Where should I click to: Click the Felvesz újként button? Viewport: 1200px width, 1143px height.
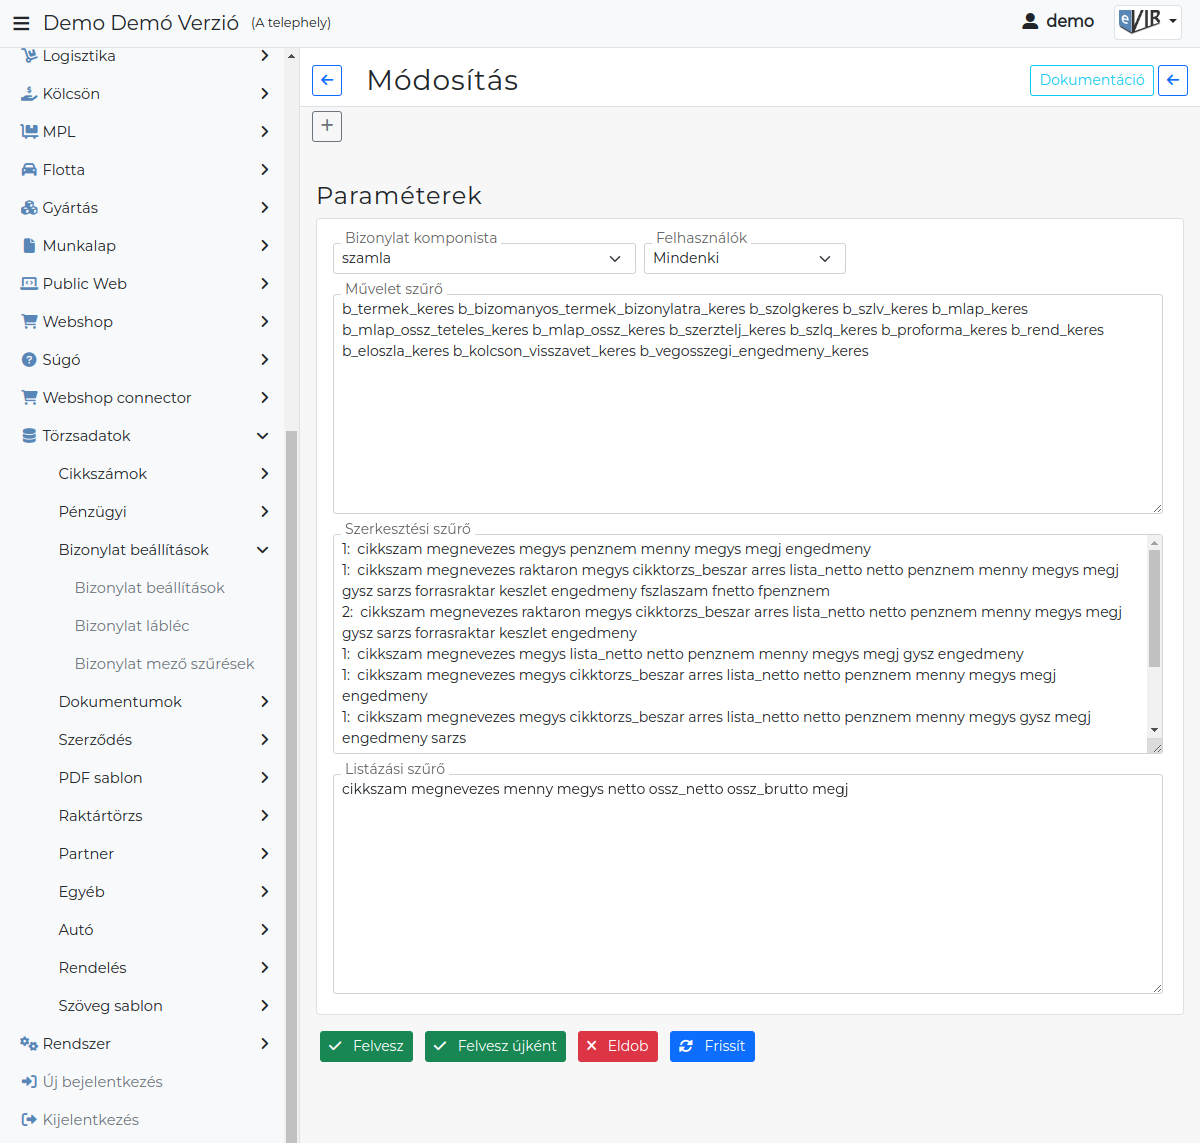pos(495,1046)
